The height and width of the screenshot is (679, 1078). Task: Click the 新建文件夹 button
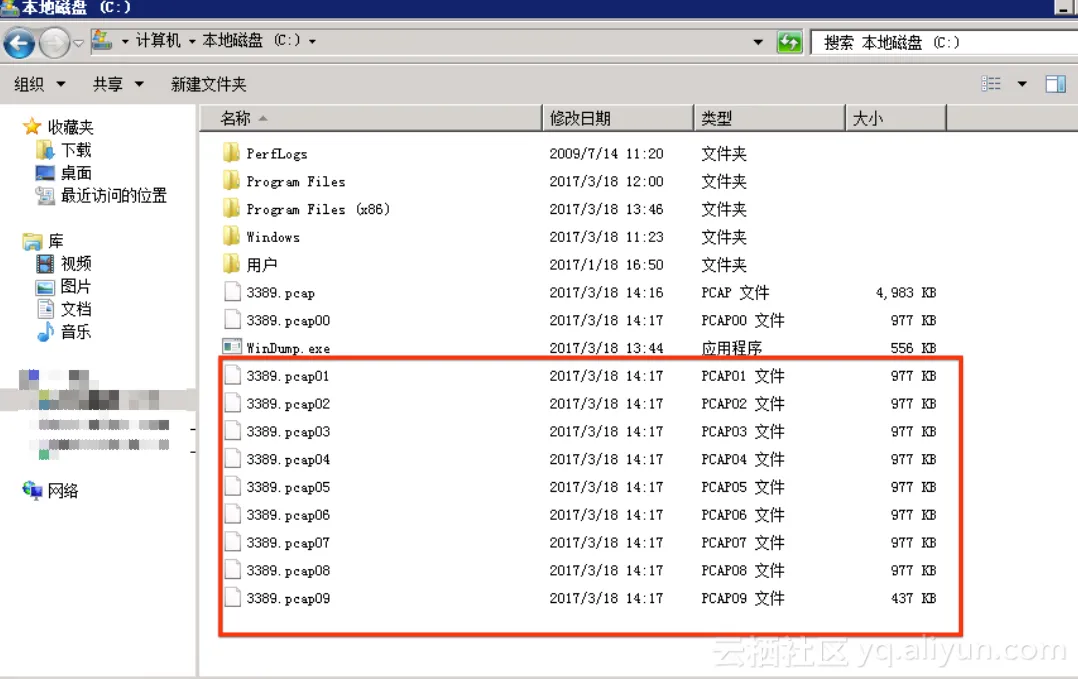point(208,85)
